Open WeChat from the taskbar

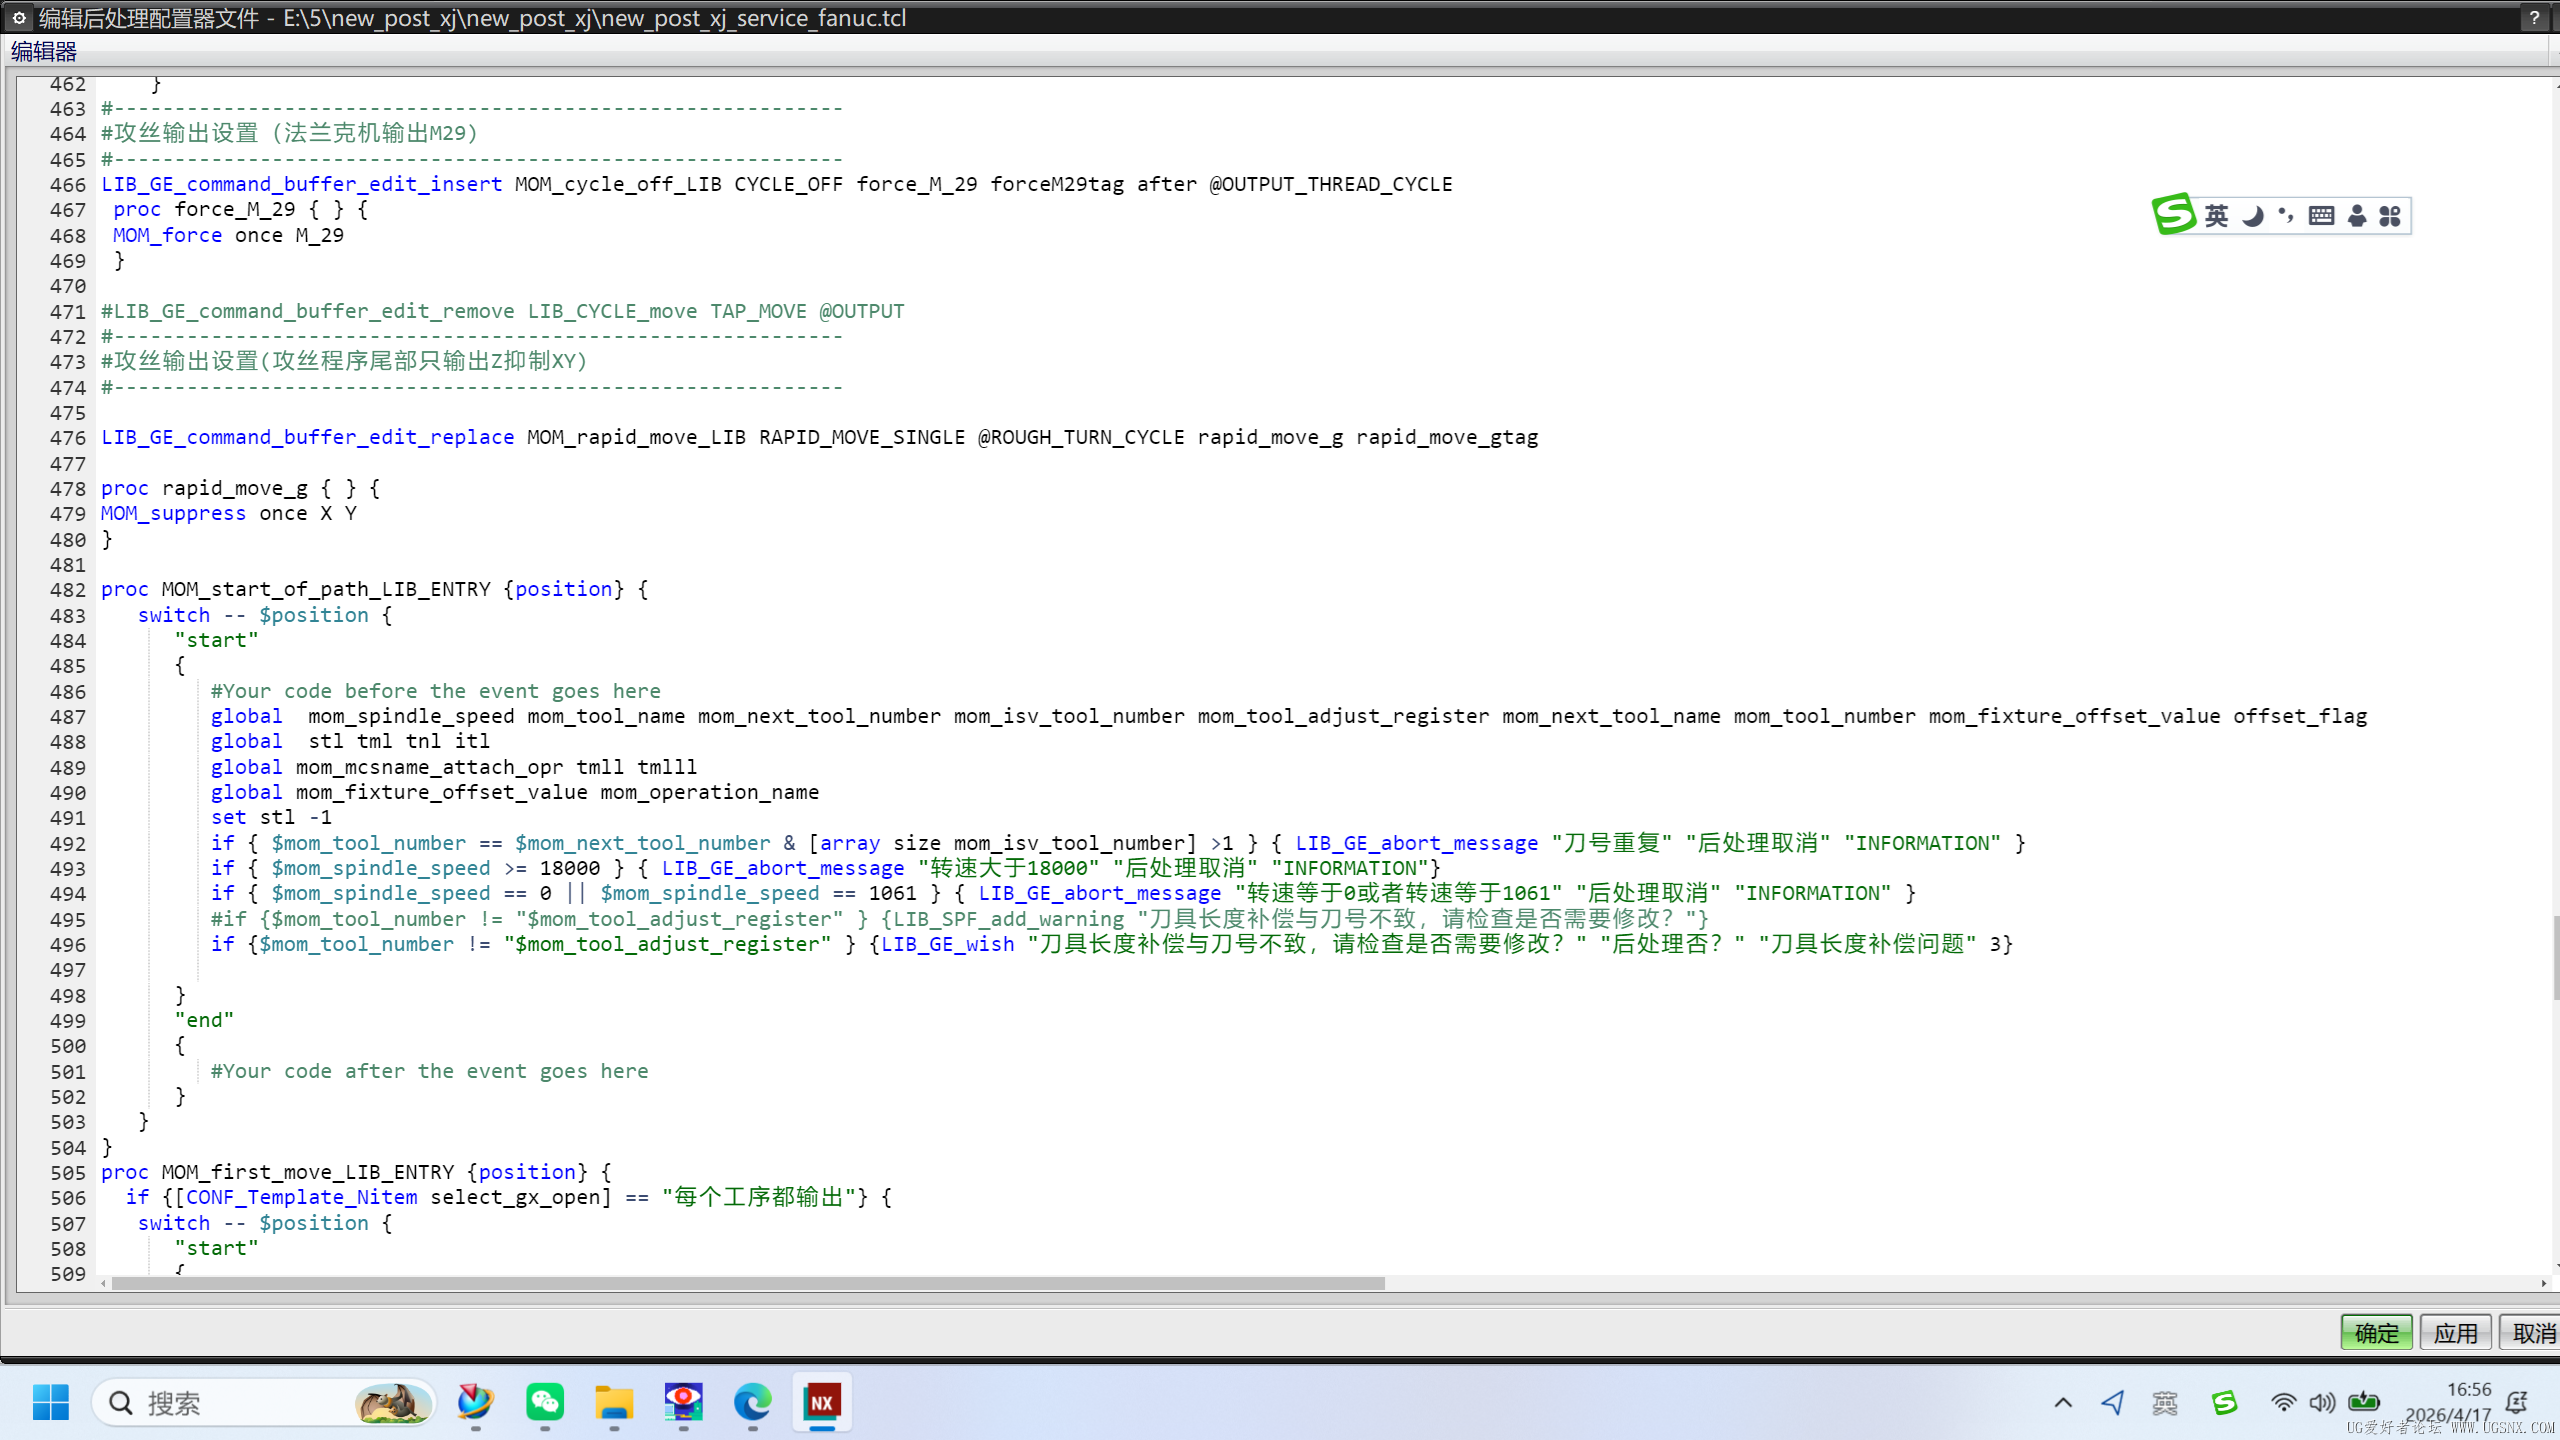pos(545,1402)
